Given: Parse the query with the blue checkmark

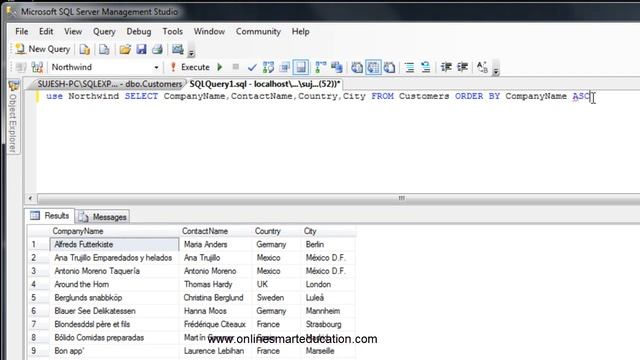Looking at the screenshot, I should tap(252, 67).
